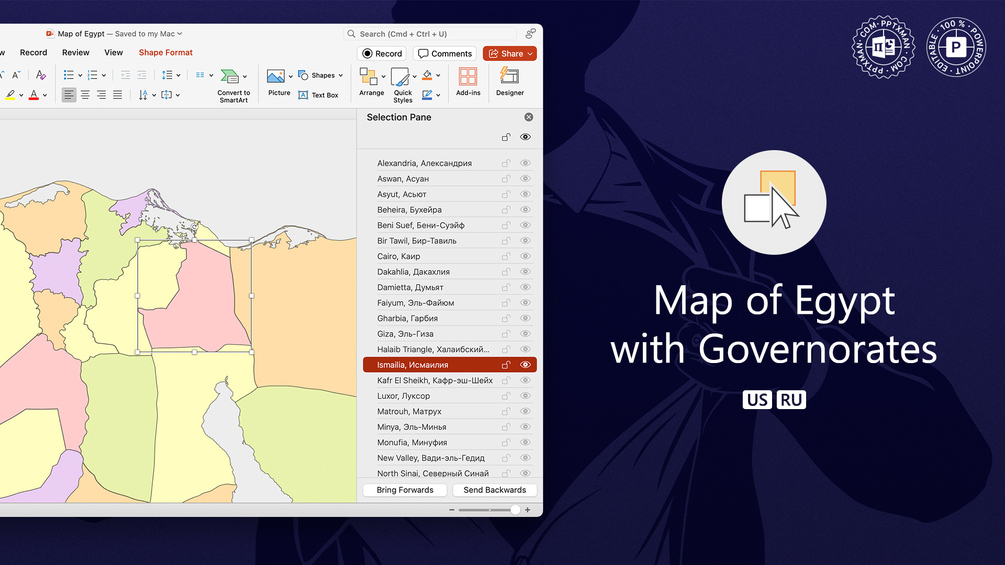
Task: Click Bring Forwards button
Action: tap(405, 490)
